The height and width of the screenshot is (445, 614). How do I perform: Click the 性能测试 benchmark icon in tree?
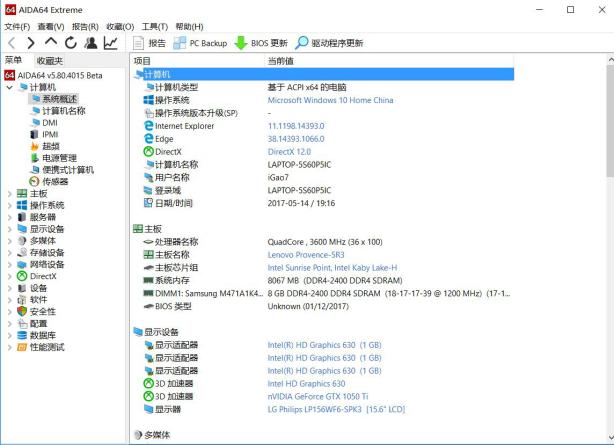coord(22,347)
